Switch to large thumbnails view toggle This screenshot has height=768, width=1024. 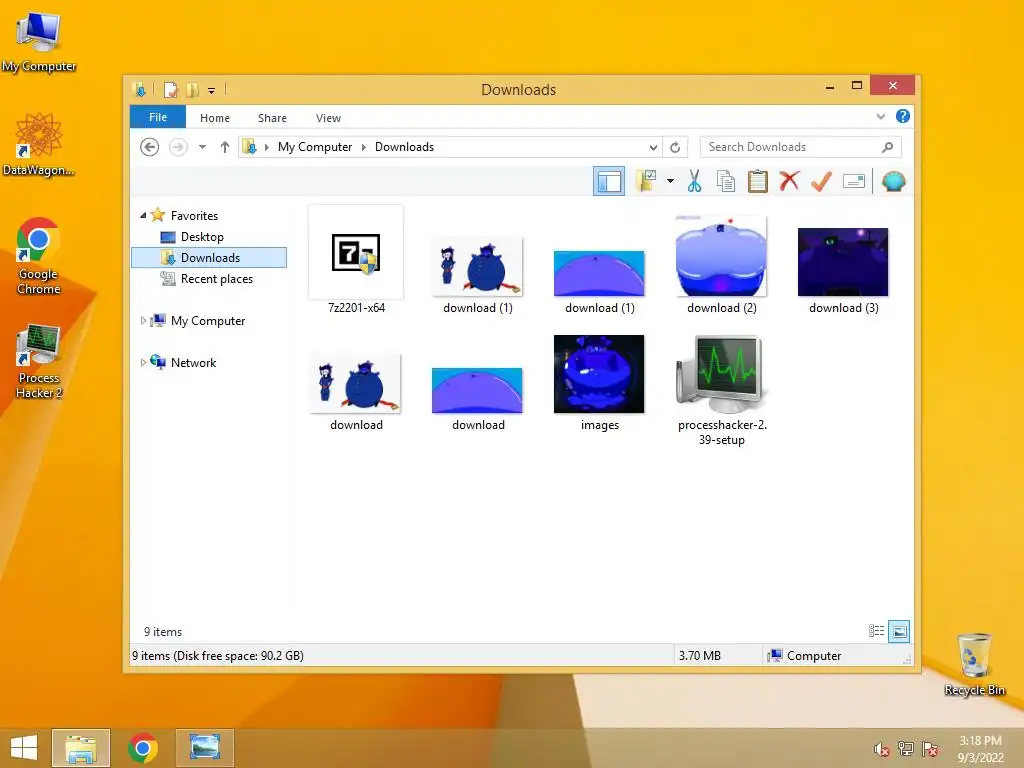click(899, 631)
